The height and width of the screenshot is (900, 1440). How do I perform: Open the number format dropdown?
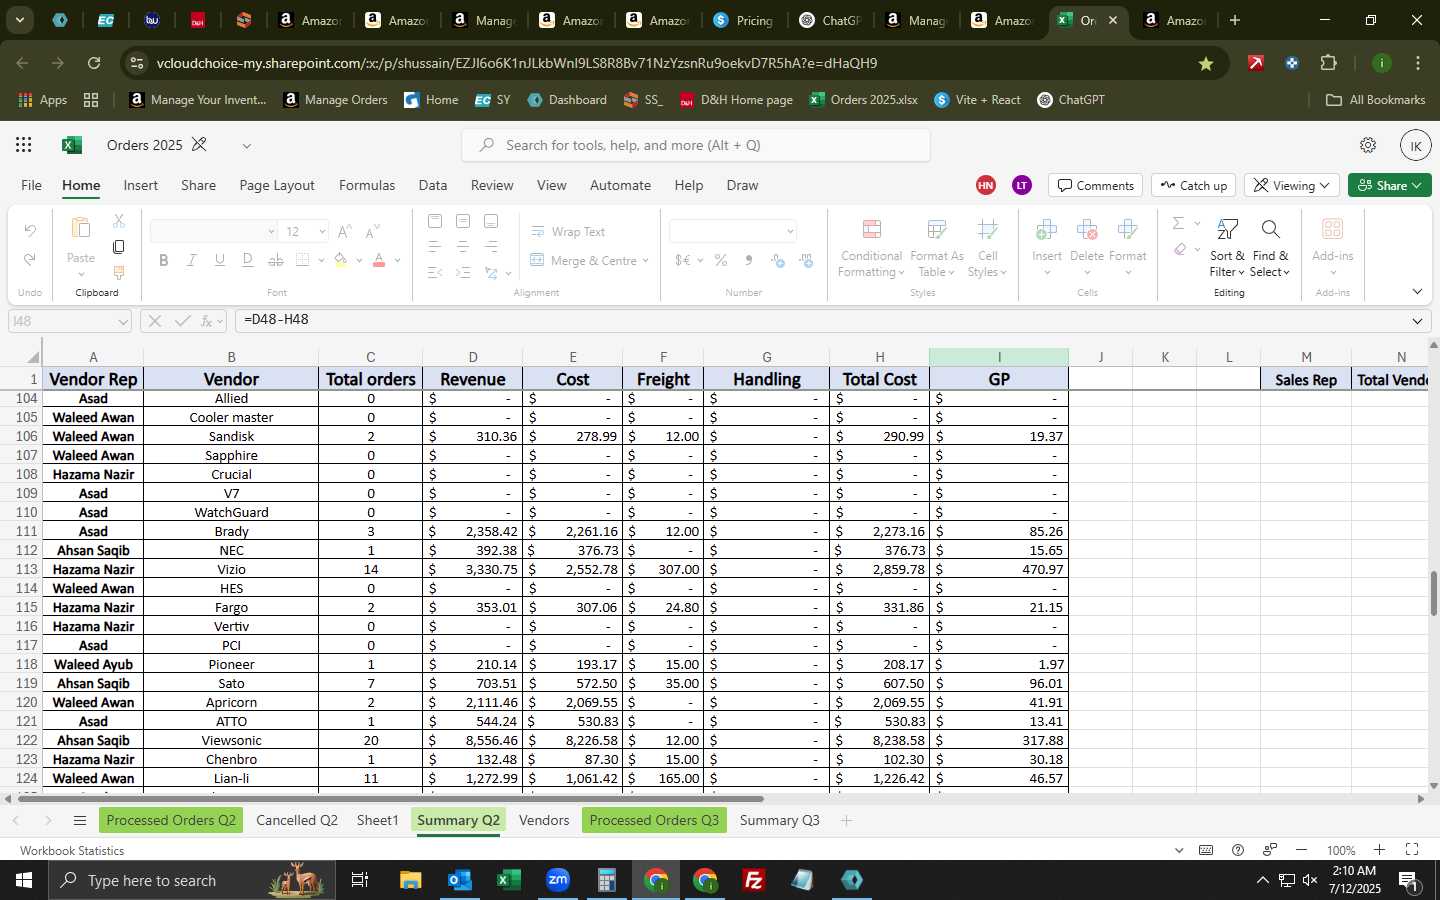(x=790, y=231)
